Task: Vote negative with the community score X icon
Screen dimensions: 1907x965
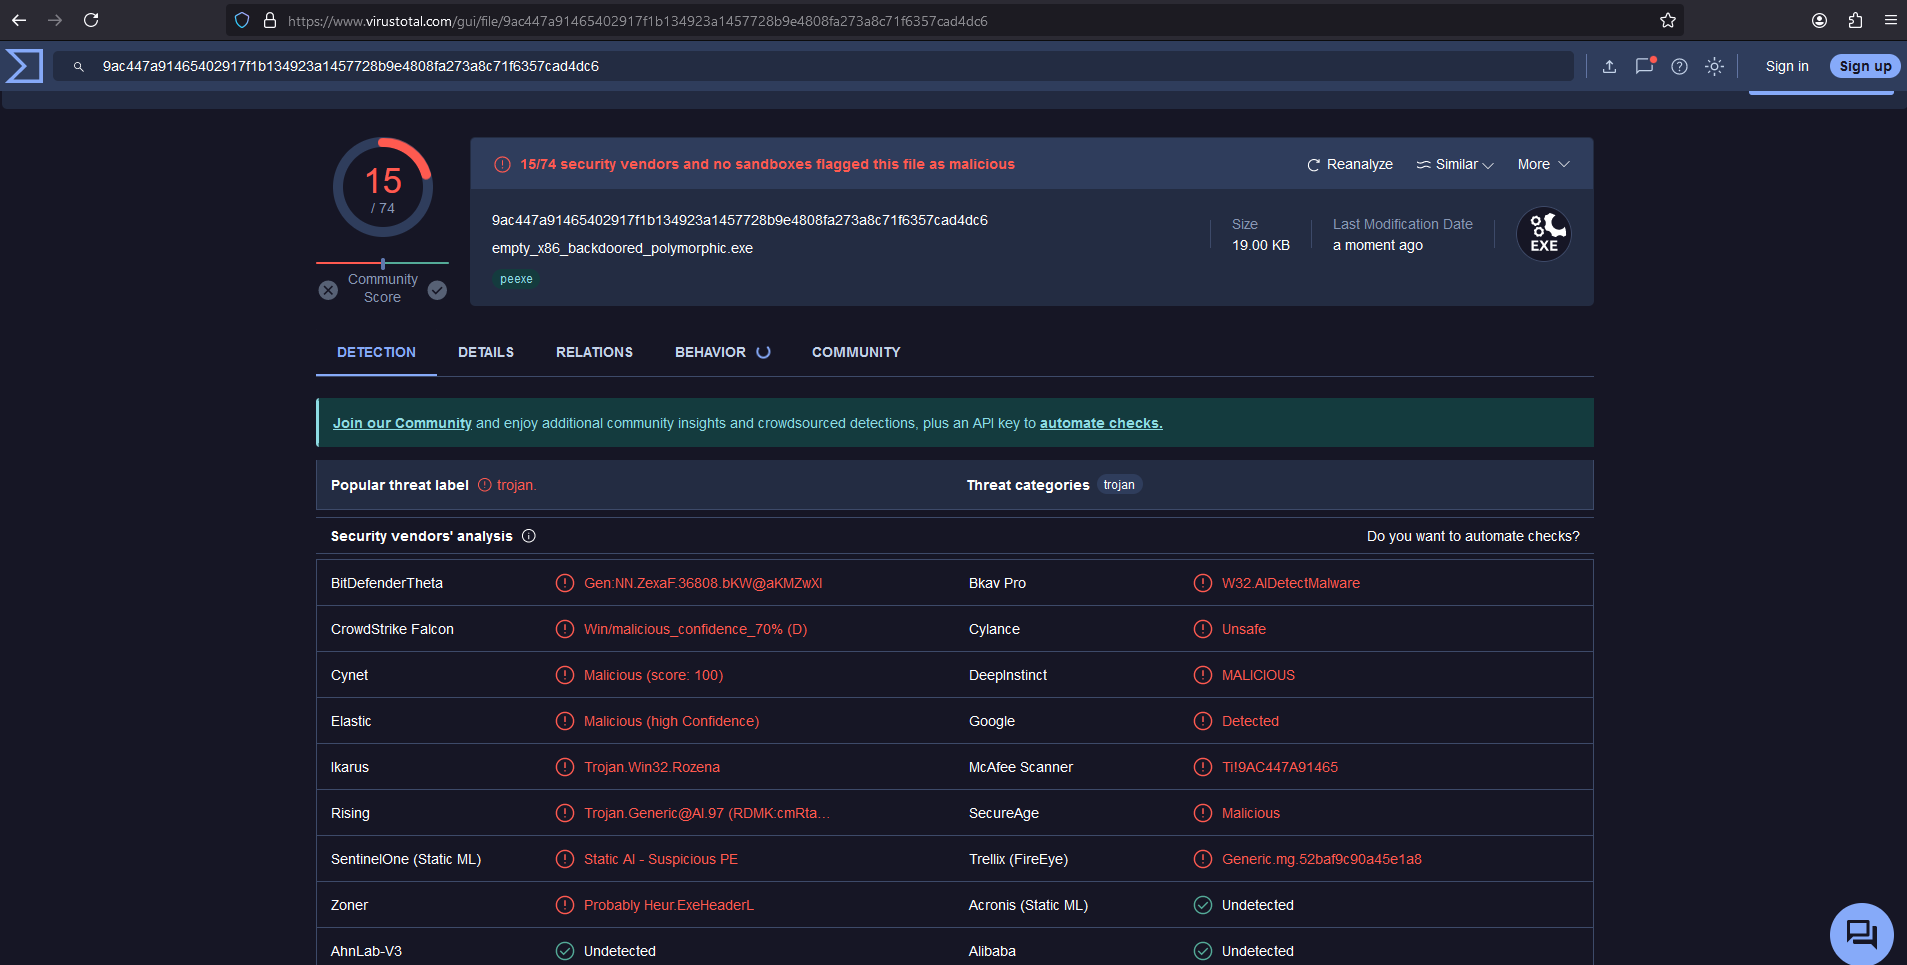Action: (x=328, y=290)
